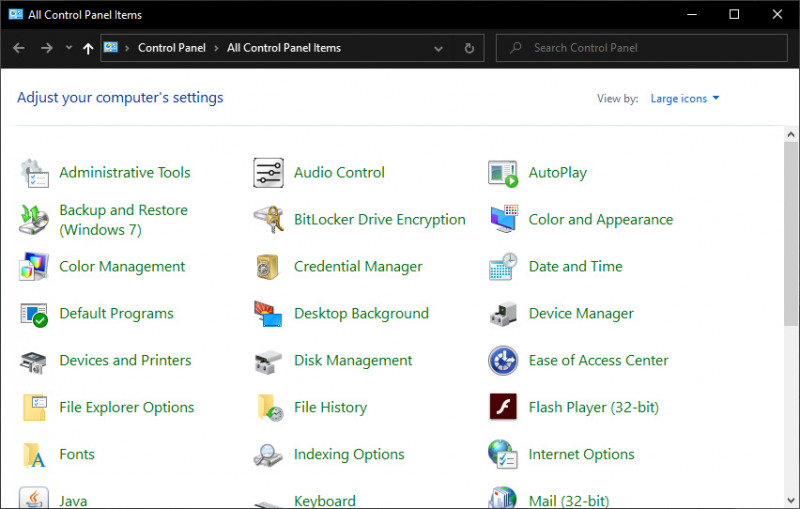
Task: Open the Fonts folder icon
Action: point(34,455)
